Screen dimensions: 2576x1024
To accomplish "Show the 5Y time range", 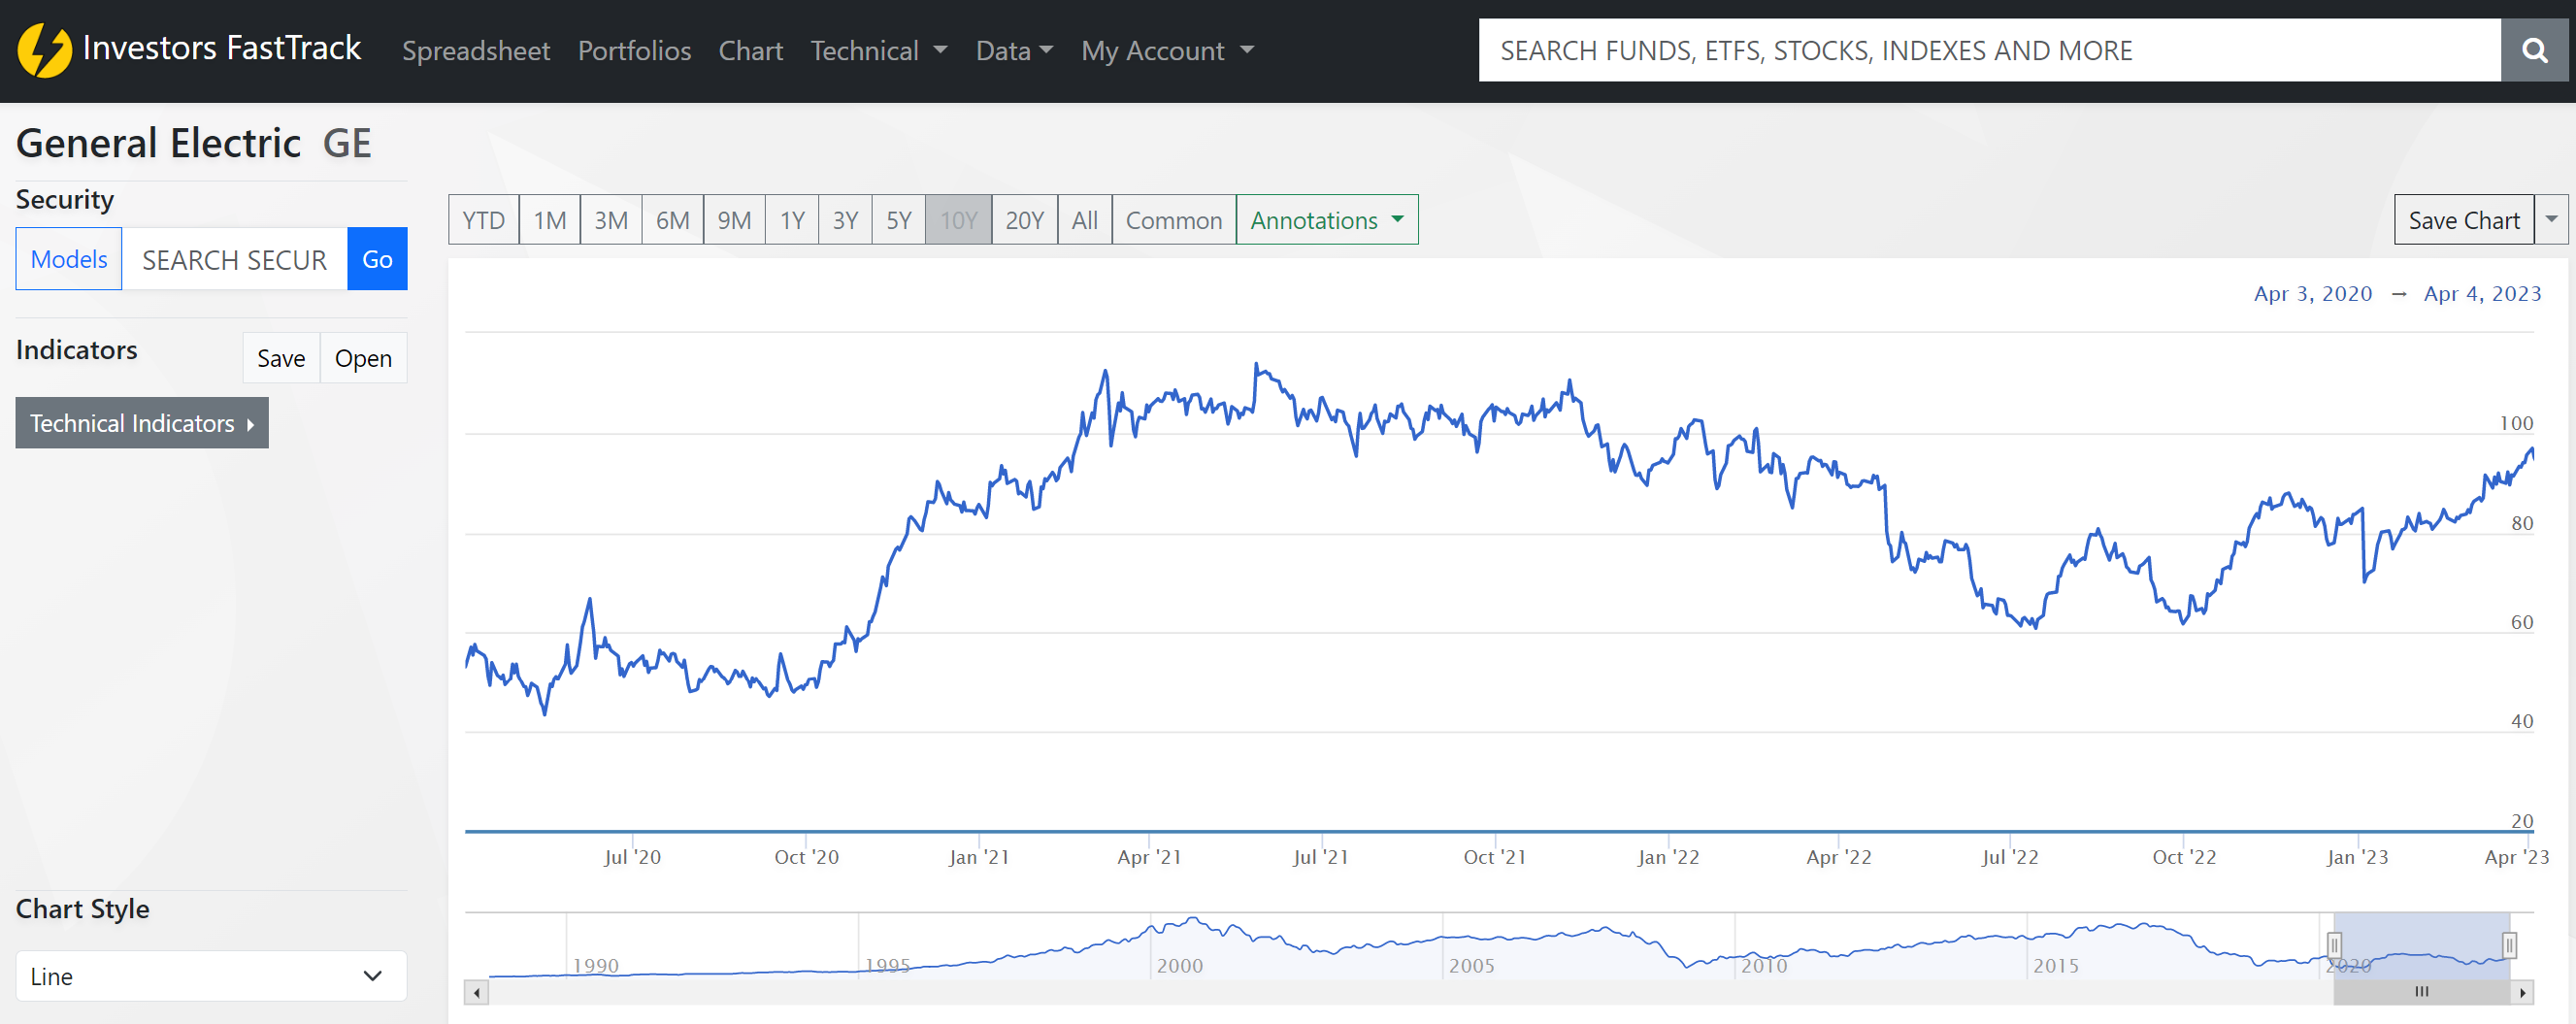I will pos(899,220).
